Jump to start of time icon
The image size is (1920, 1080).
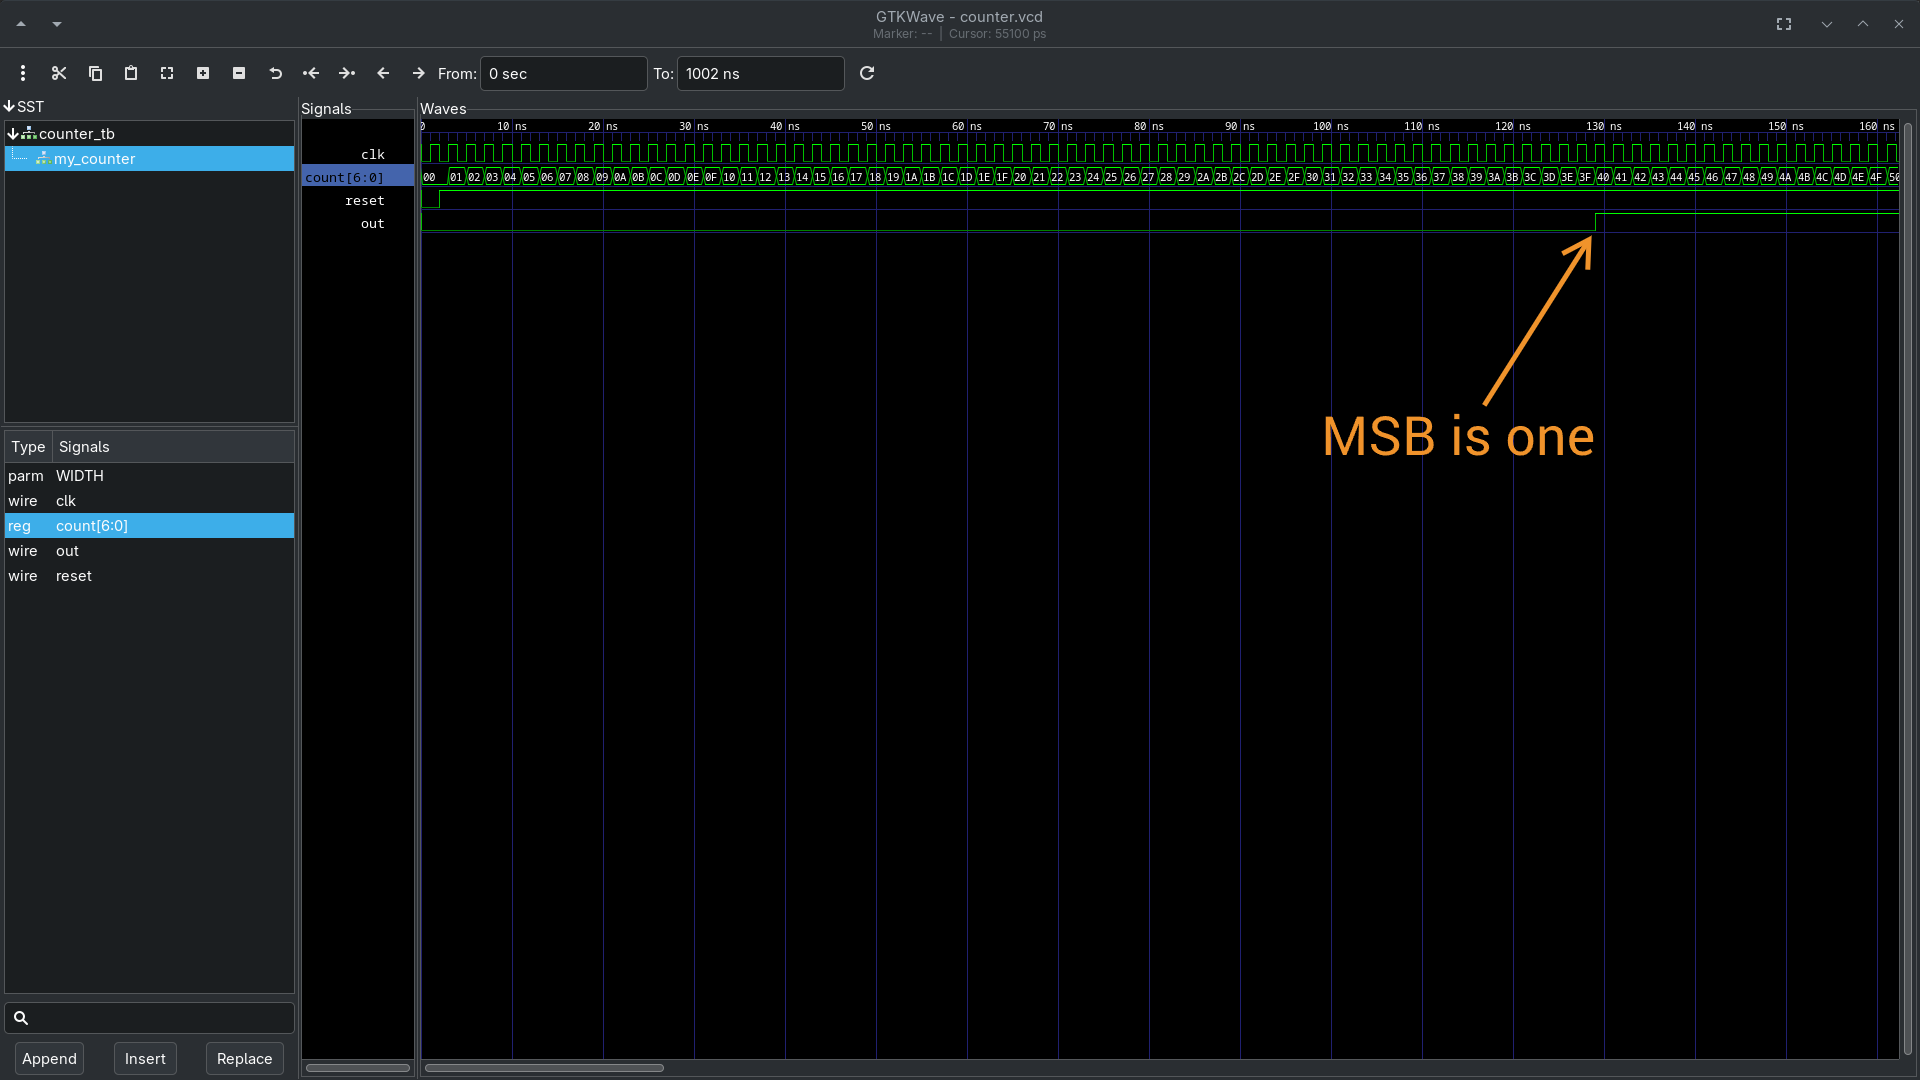(x=311, y=73)
